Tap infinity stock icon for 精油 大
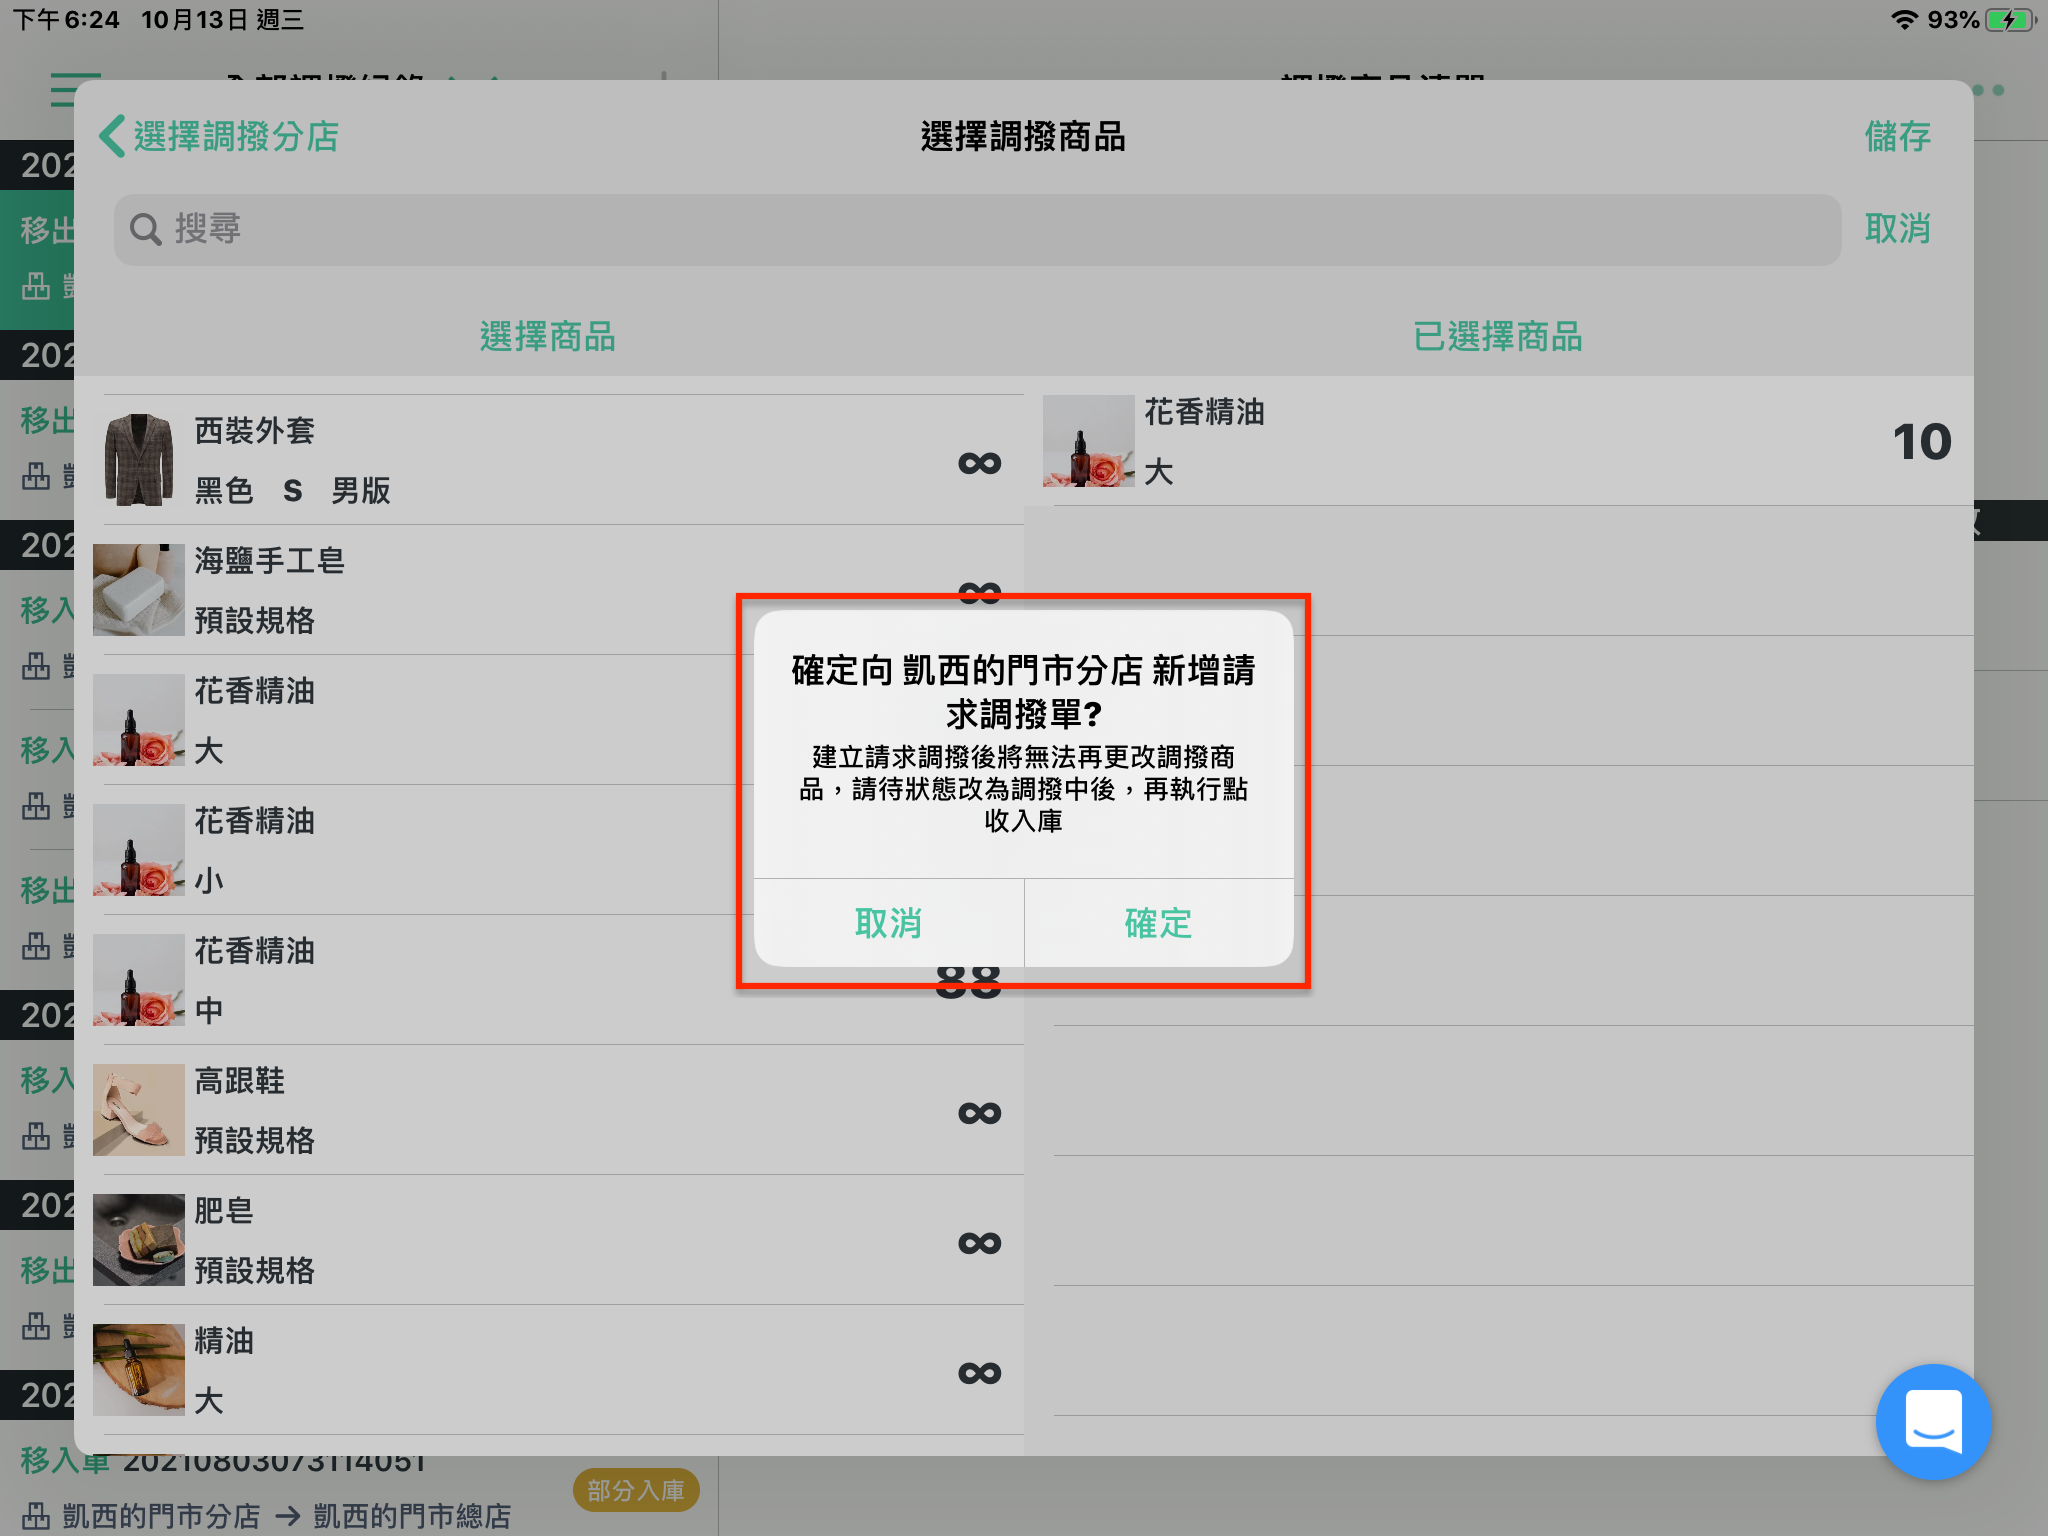The image size is (2048, 1536). click(x=979, y=1373)
